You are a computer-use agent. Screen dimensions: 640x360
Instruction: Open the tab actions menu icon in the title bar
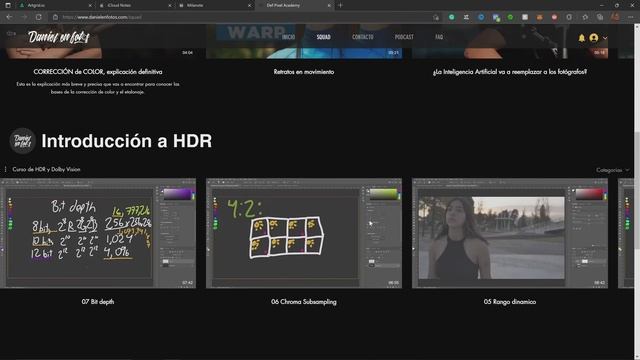[8, 5]
